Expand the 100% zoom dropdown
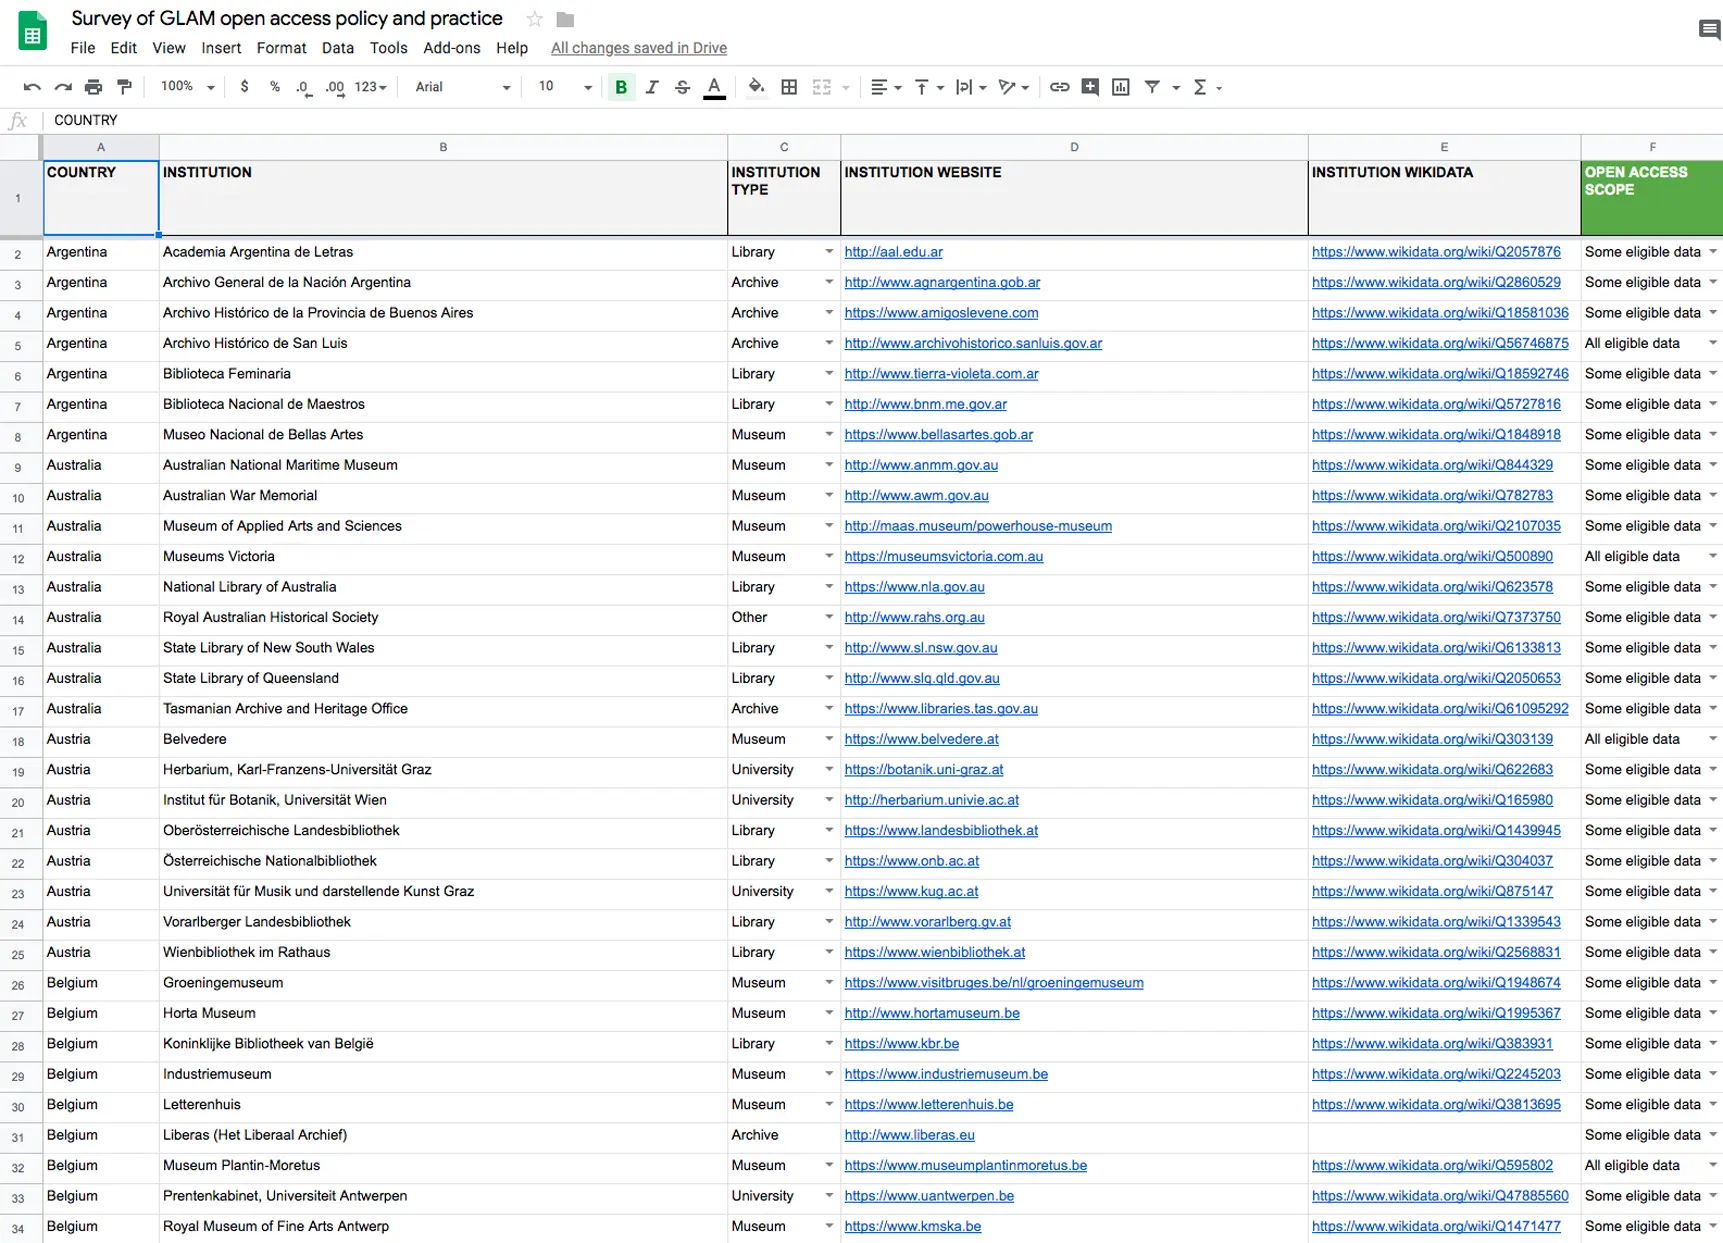This screenshot has height=1243, width=1723. click(x=188, y=87)
